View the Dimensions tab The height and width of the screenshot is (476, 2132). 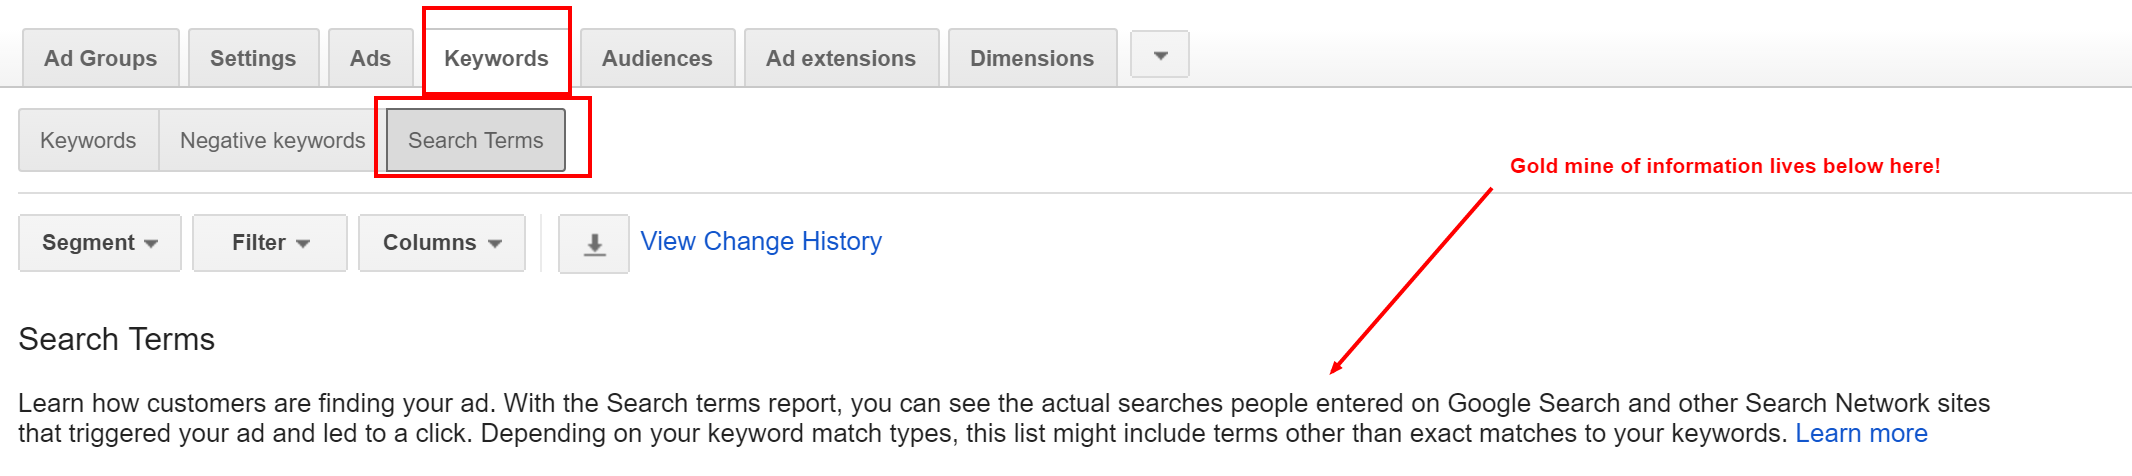tap(1032, 58)
